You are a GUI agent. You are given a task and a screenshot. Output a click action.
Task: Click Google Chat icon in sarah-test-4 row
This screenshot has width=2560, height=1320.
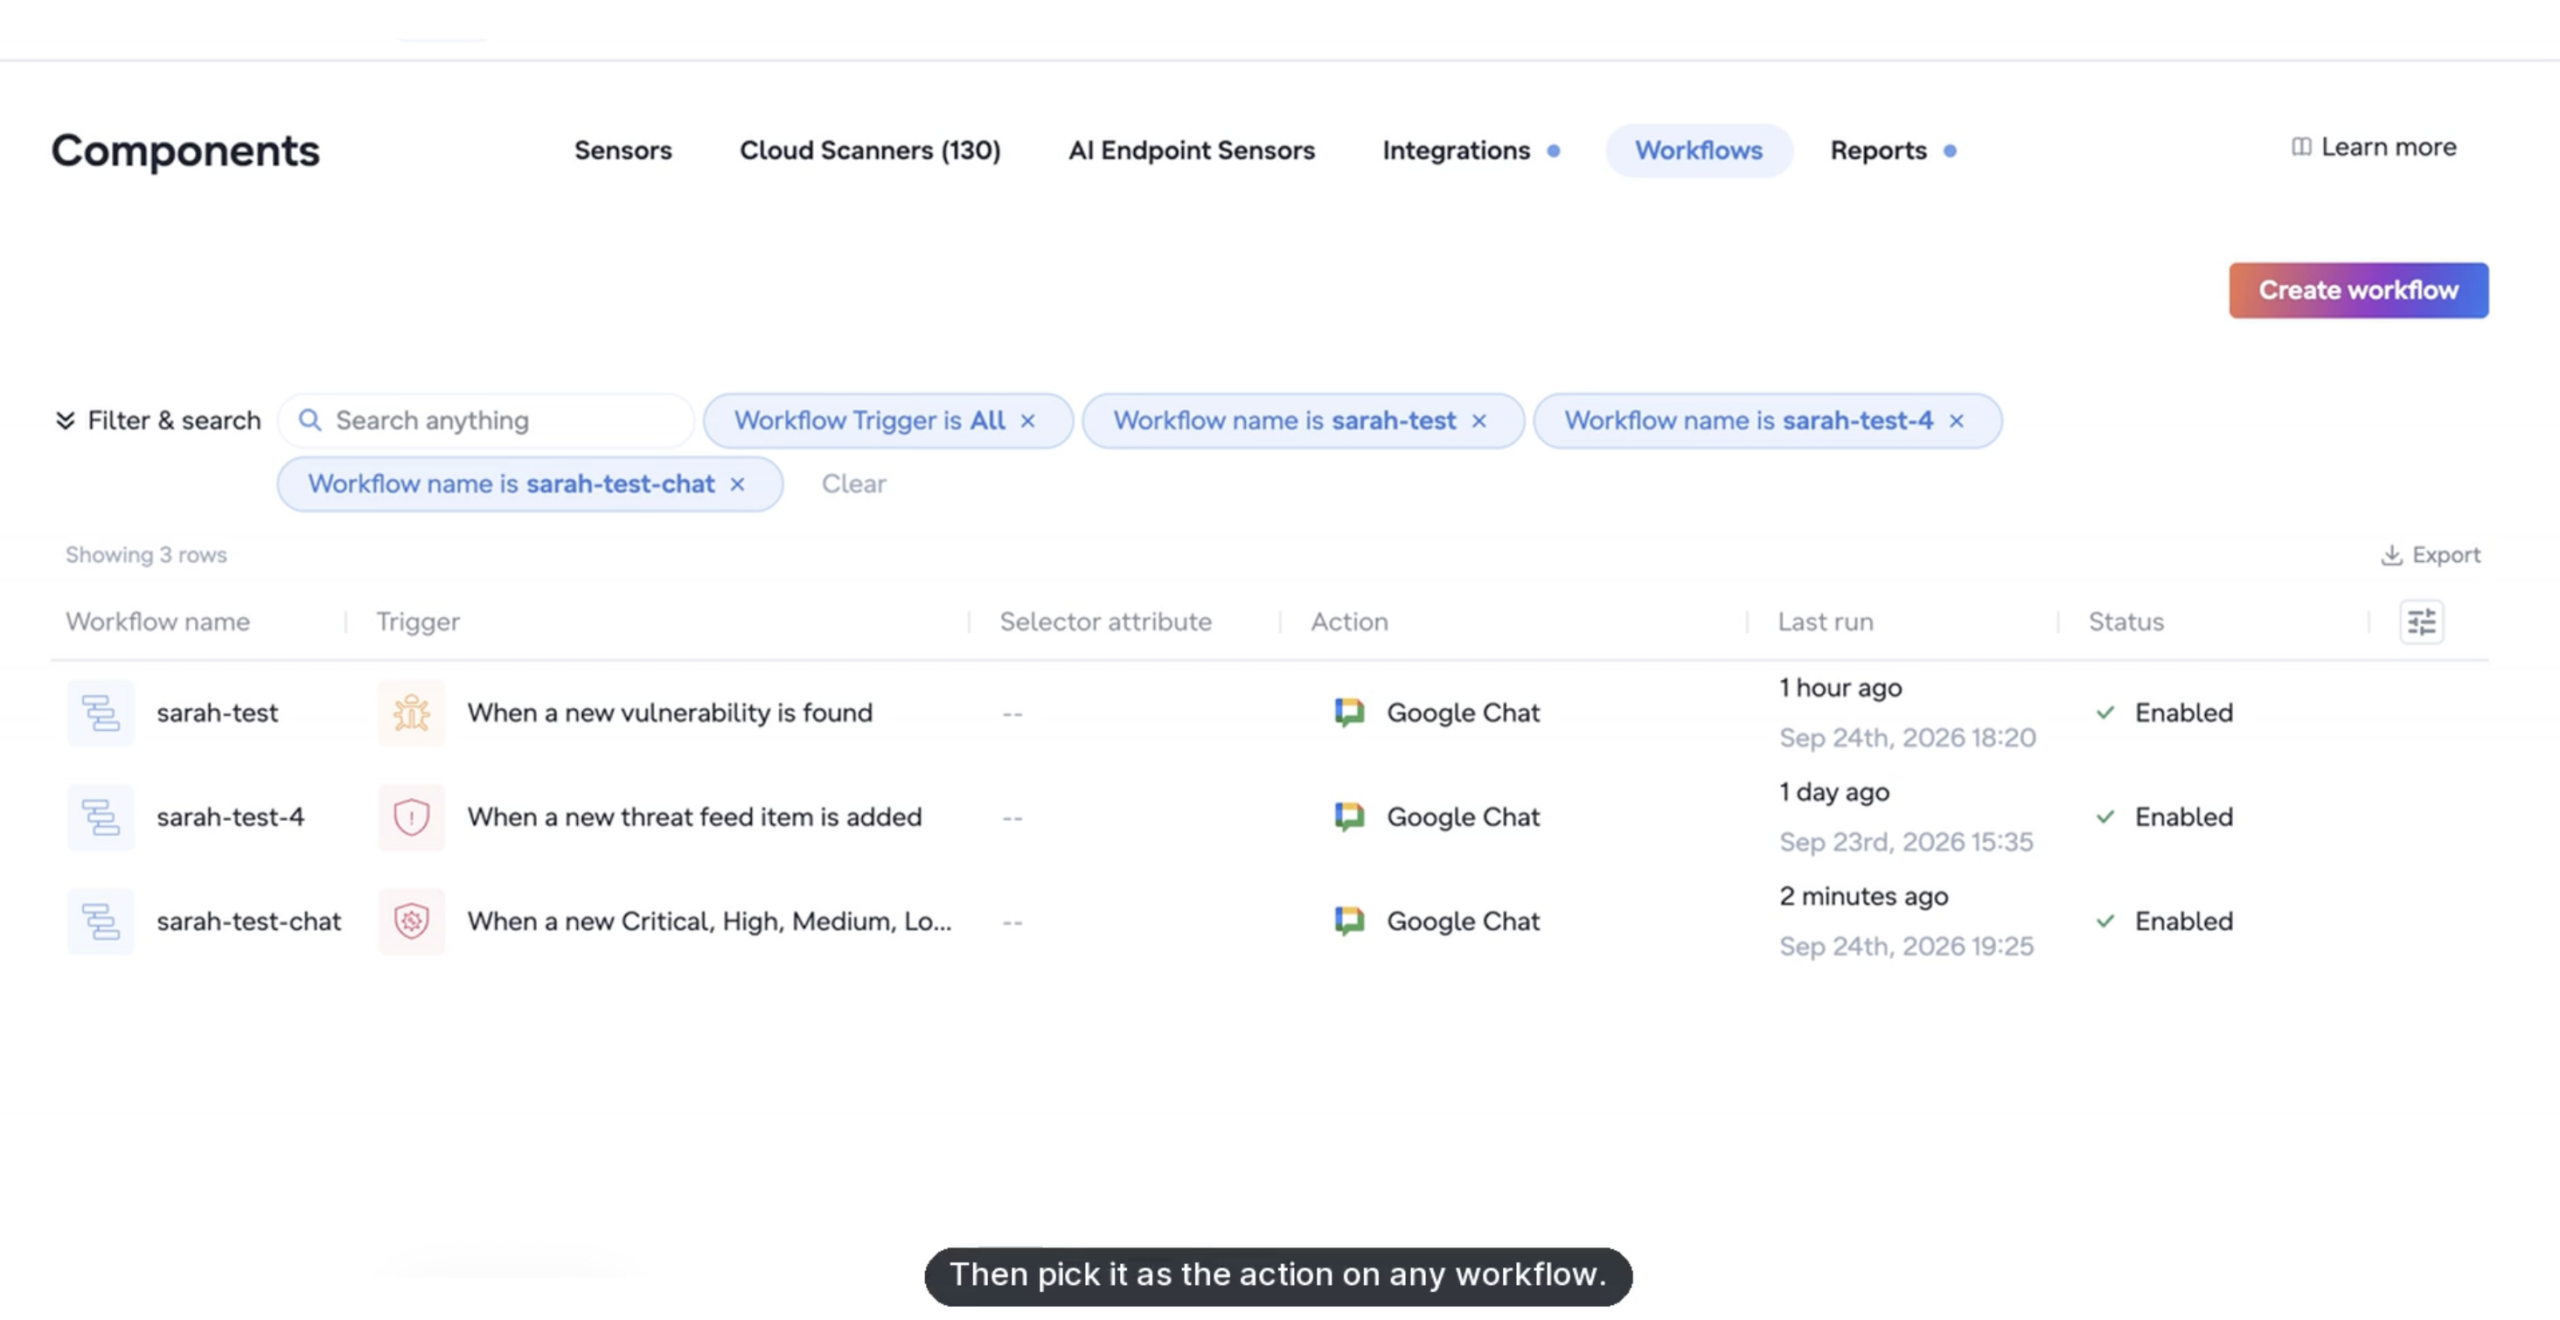1349,816
